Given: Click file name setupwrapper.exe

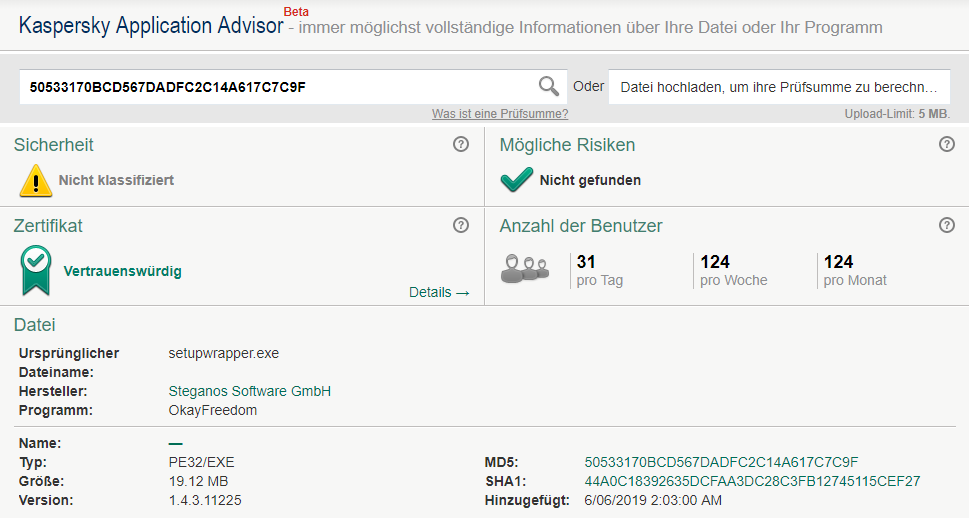Looking at the screenshot, I should click(x=224, y=354).
